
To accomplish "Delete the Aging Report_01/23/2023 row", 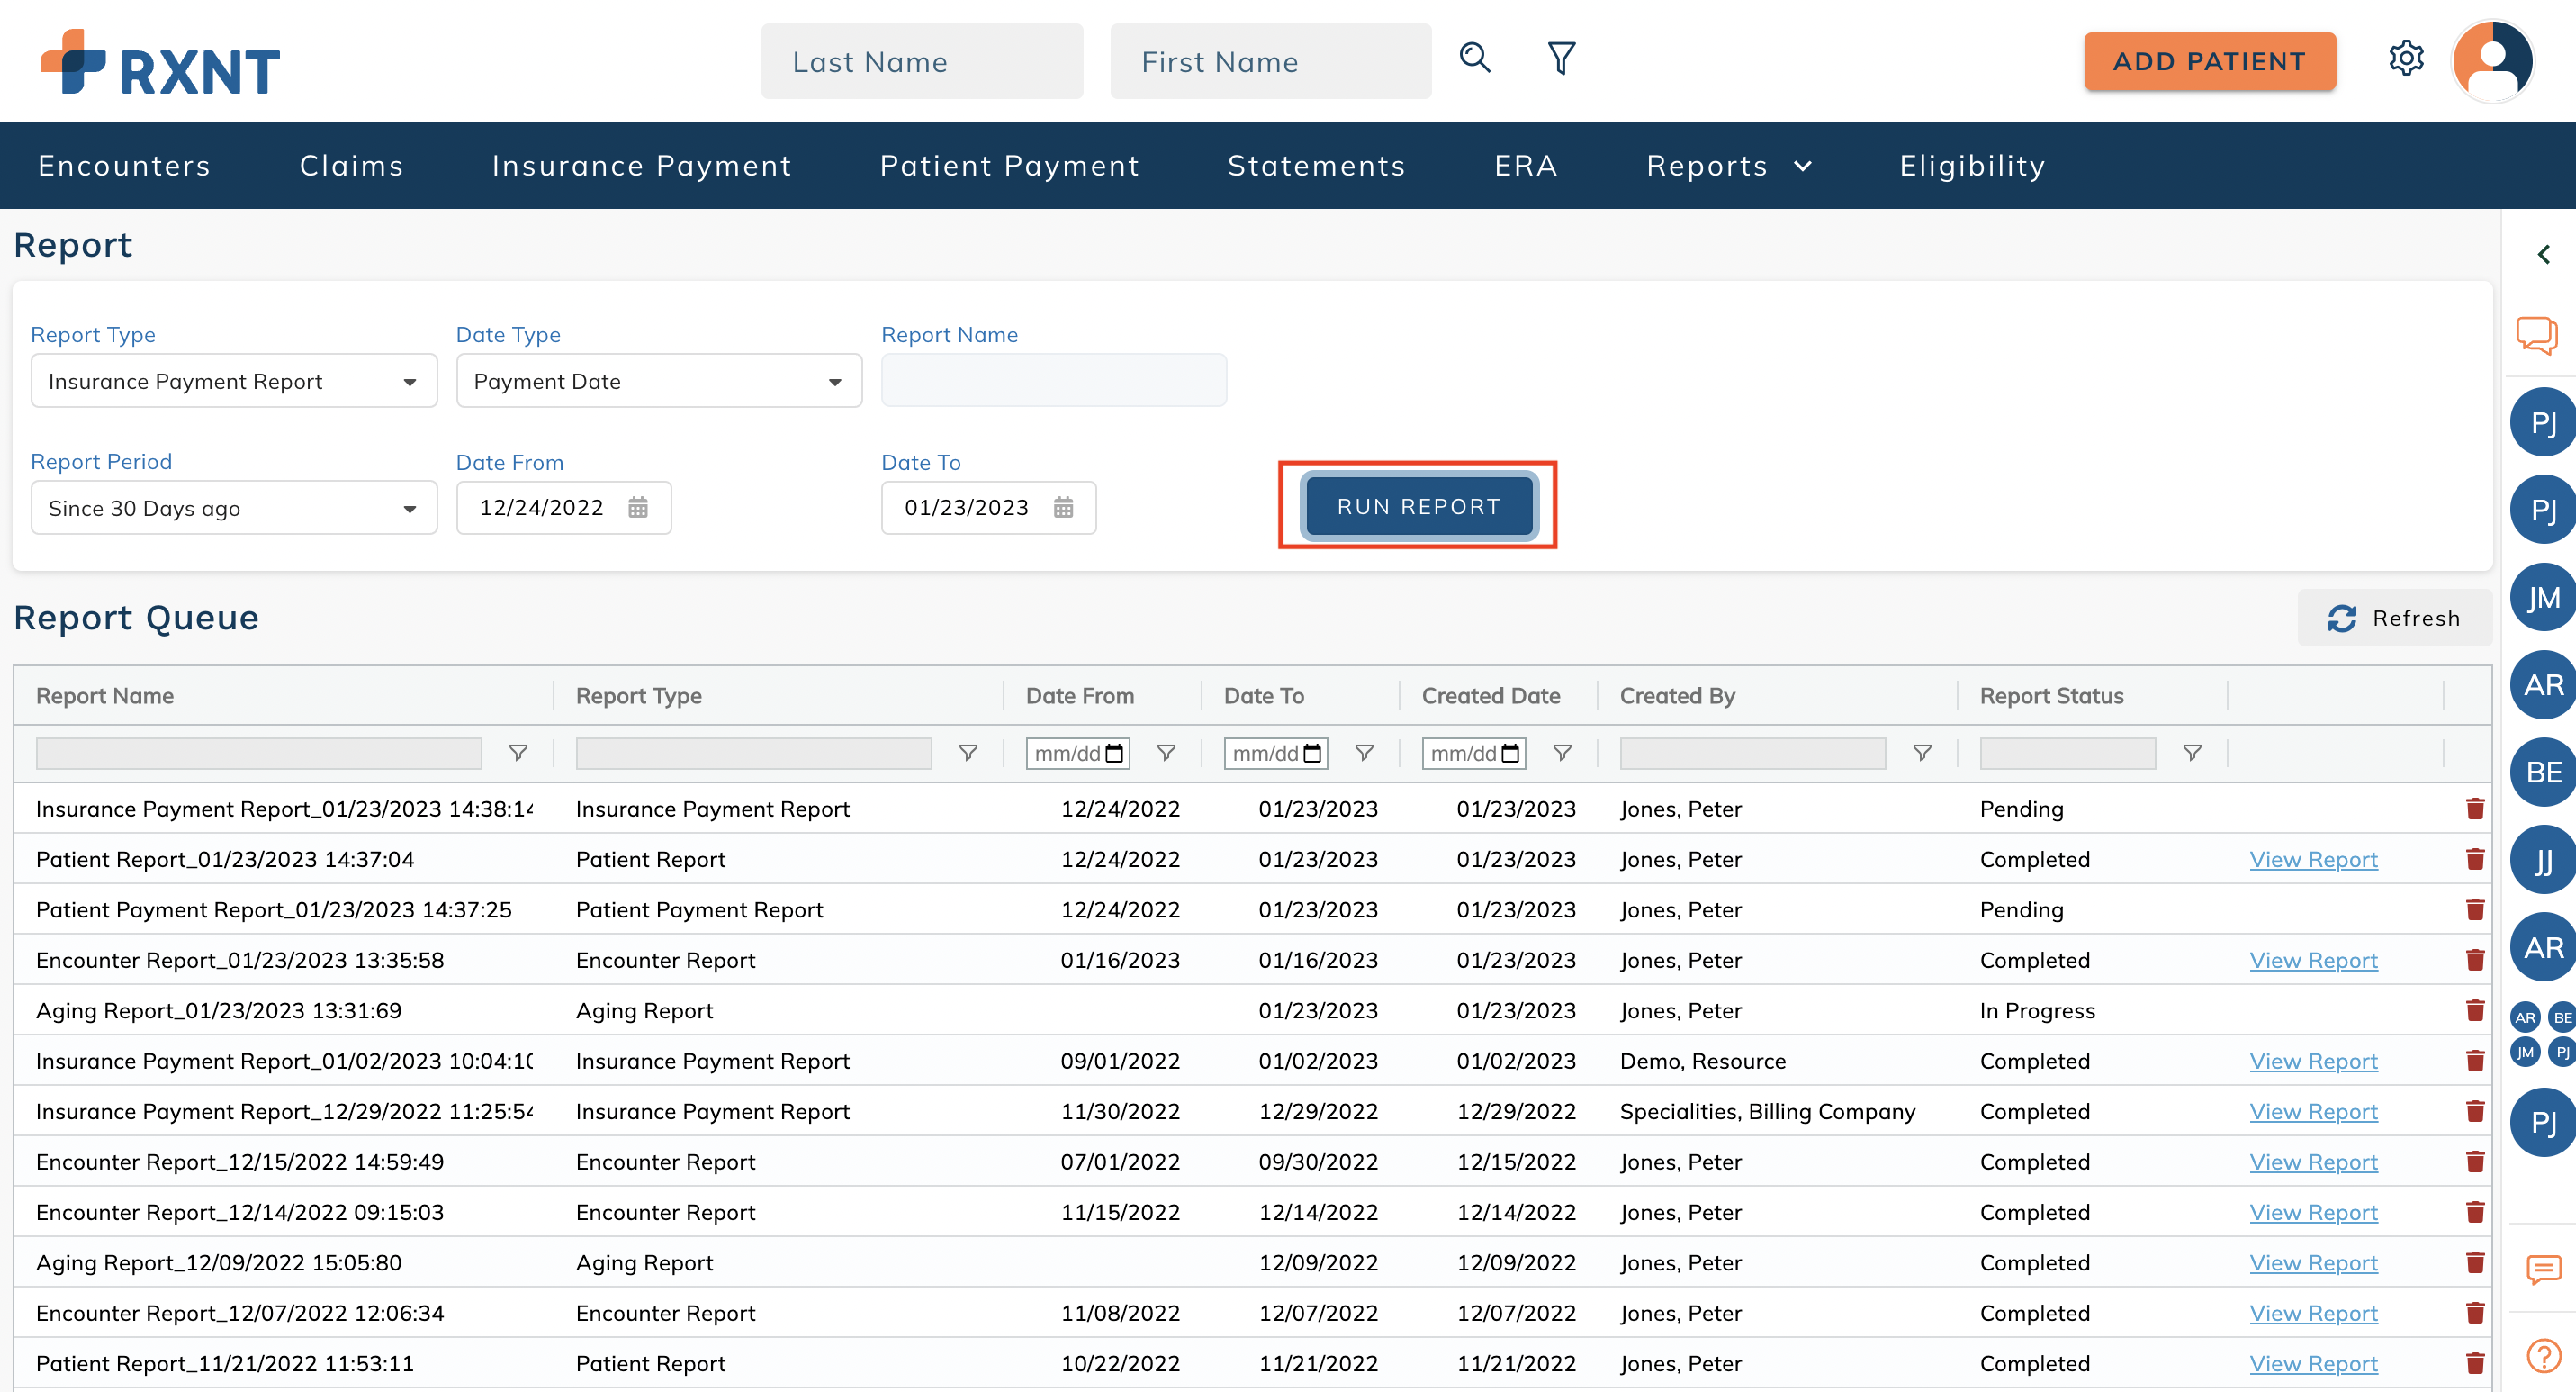I will coord(2475,1010).
